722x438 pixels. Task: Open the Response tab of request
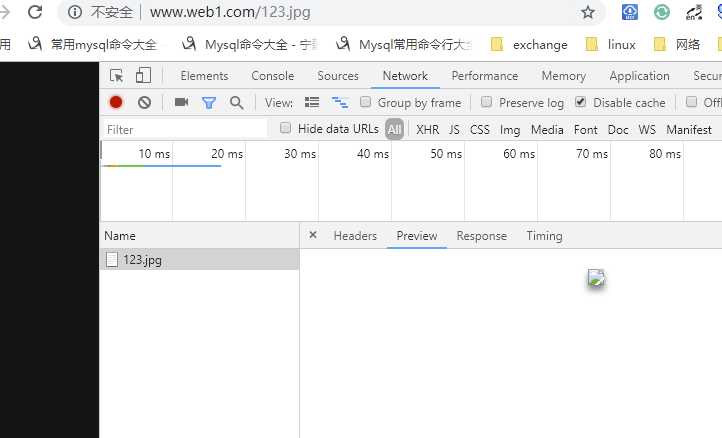(x=482, y=236)
